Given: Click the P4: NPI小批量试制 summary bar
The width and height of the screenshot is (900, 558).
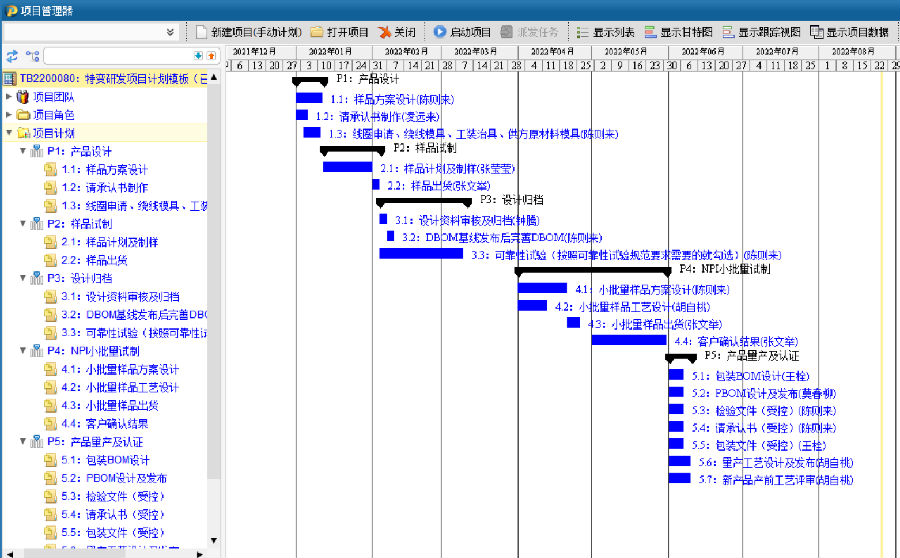Looking at the screenshot, I should pos(593,271).
